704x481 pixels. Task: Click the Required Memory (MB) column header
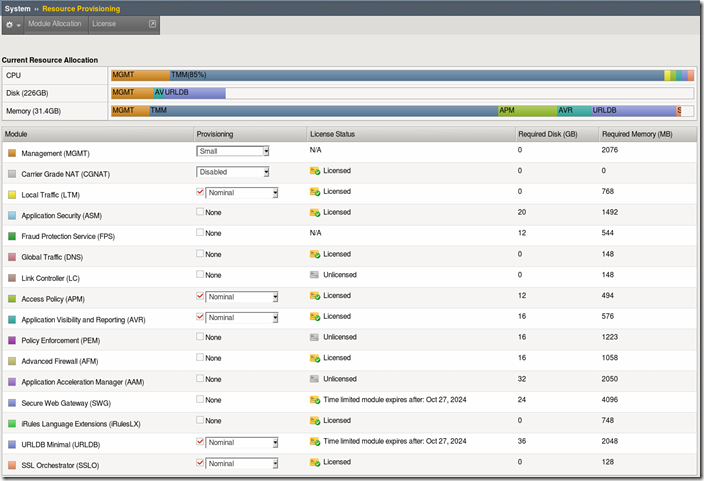648,134
